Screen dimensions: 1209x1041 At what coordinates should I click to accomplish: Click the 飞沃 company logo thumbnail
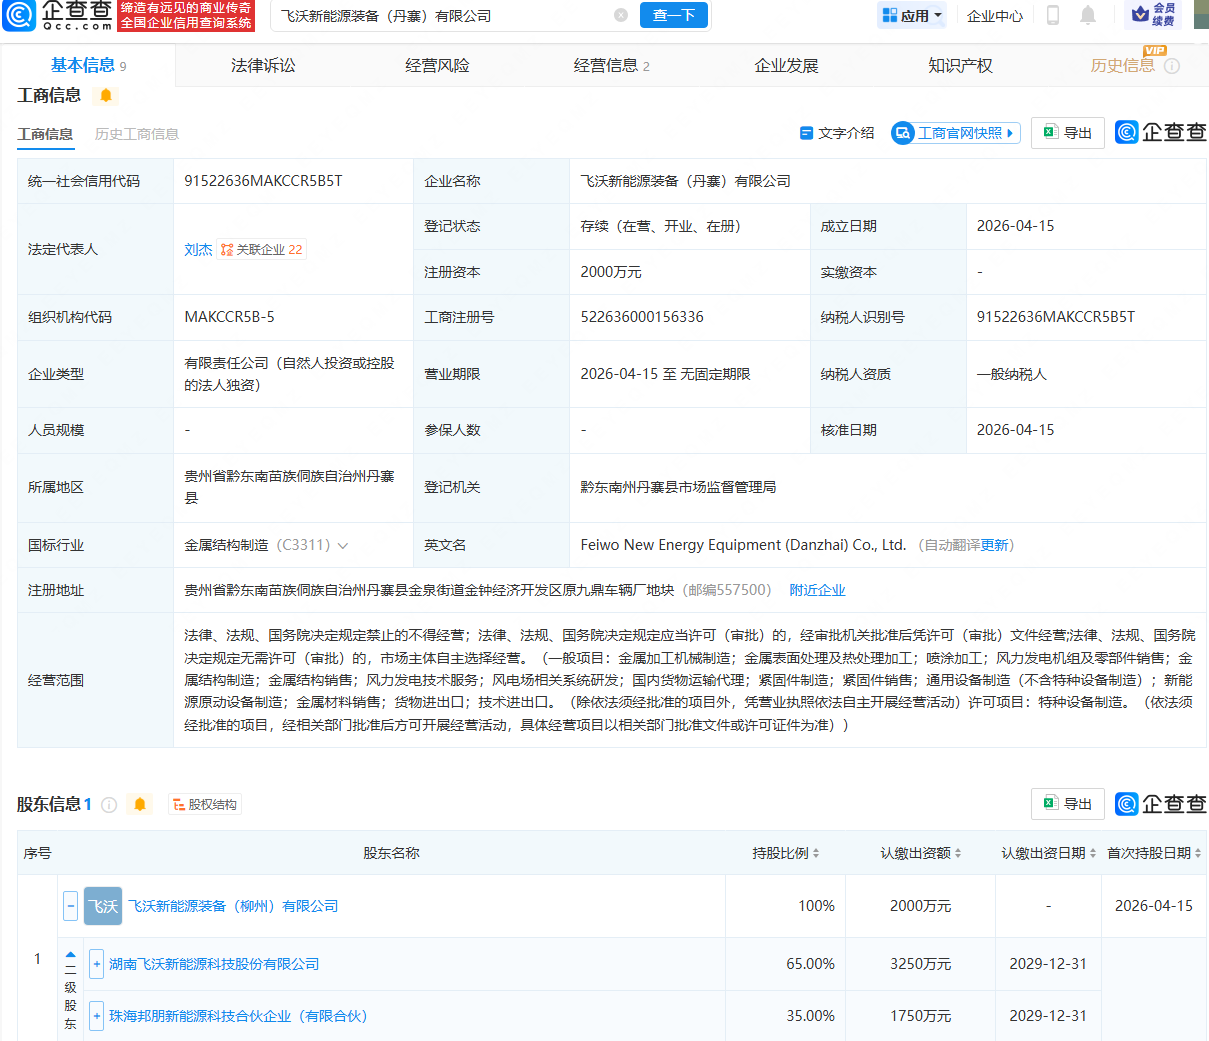click(103, 907)
